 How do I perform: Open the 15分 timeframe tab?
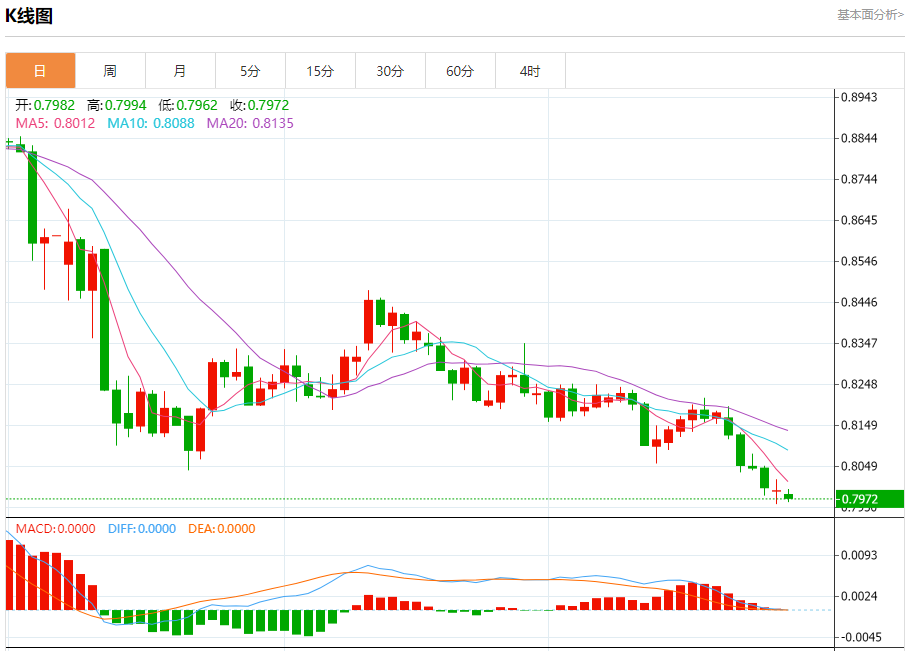point(320,71)
